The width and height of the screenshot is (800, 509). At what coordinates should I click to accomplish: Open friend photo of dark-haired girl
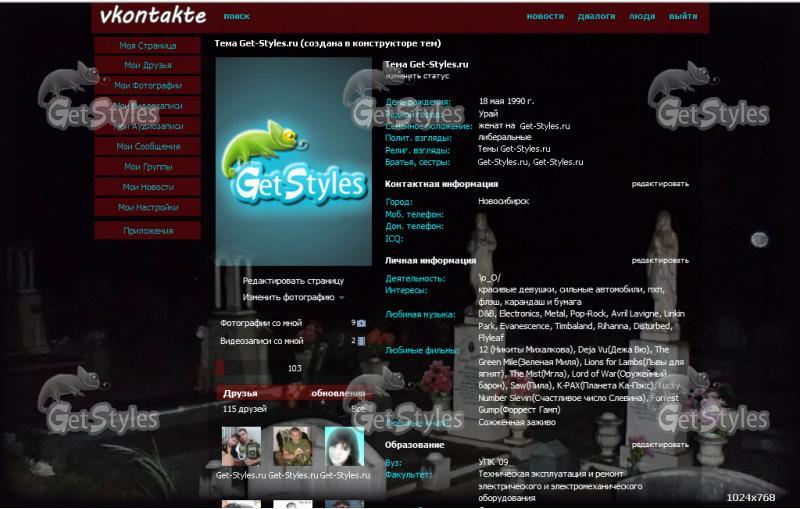[x=344, y=447]
